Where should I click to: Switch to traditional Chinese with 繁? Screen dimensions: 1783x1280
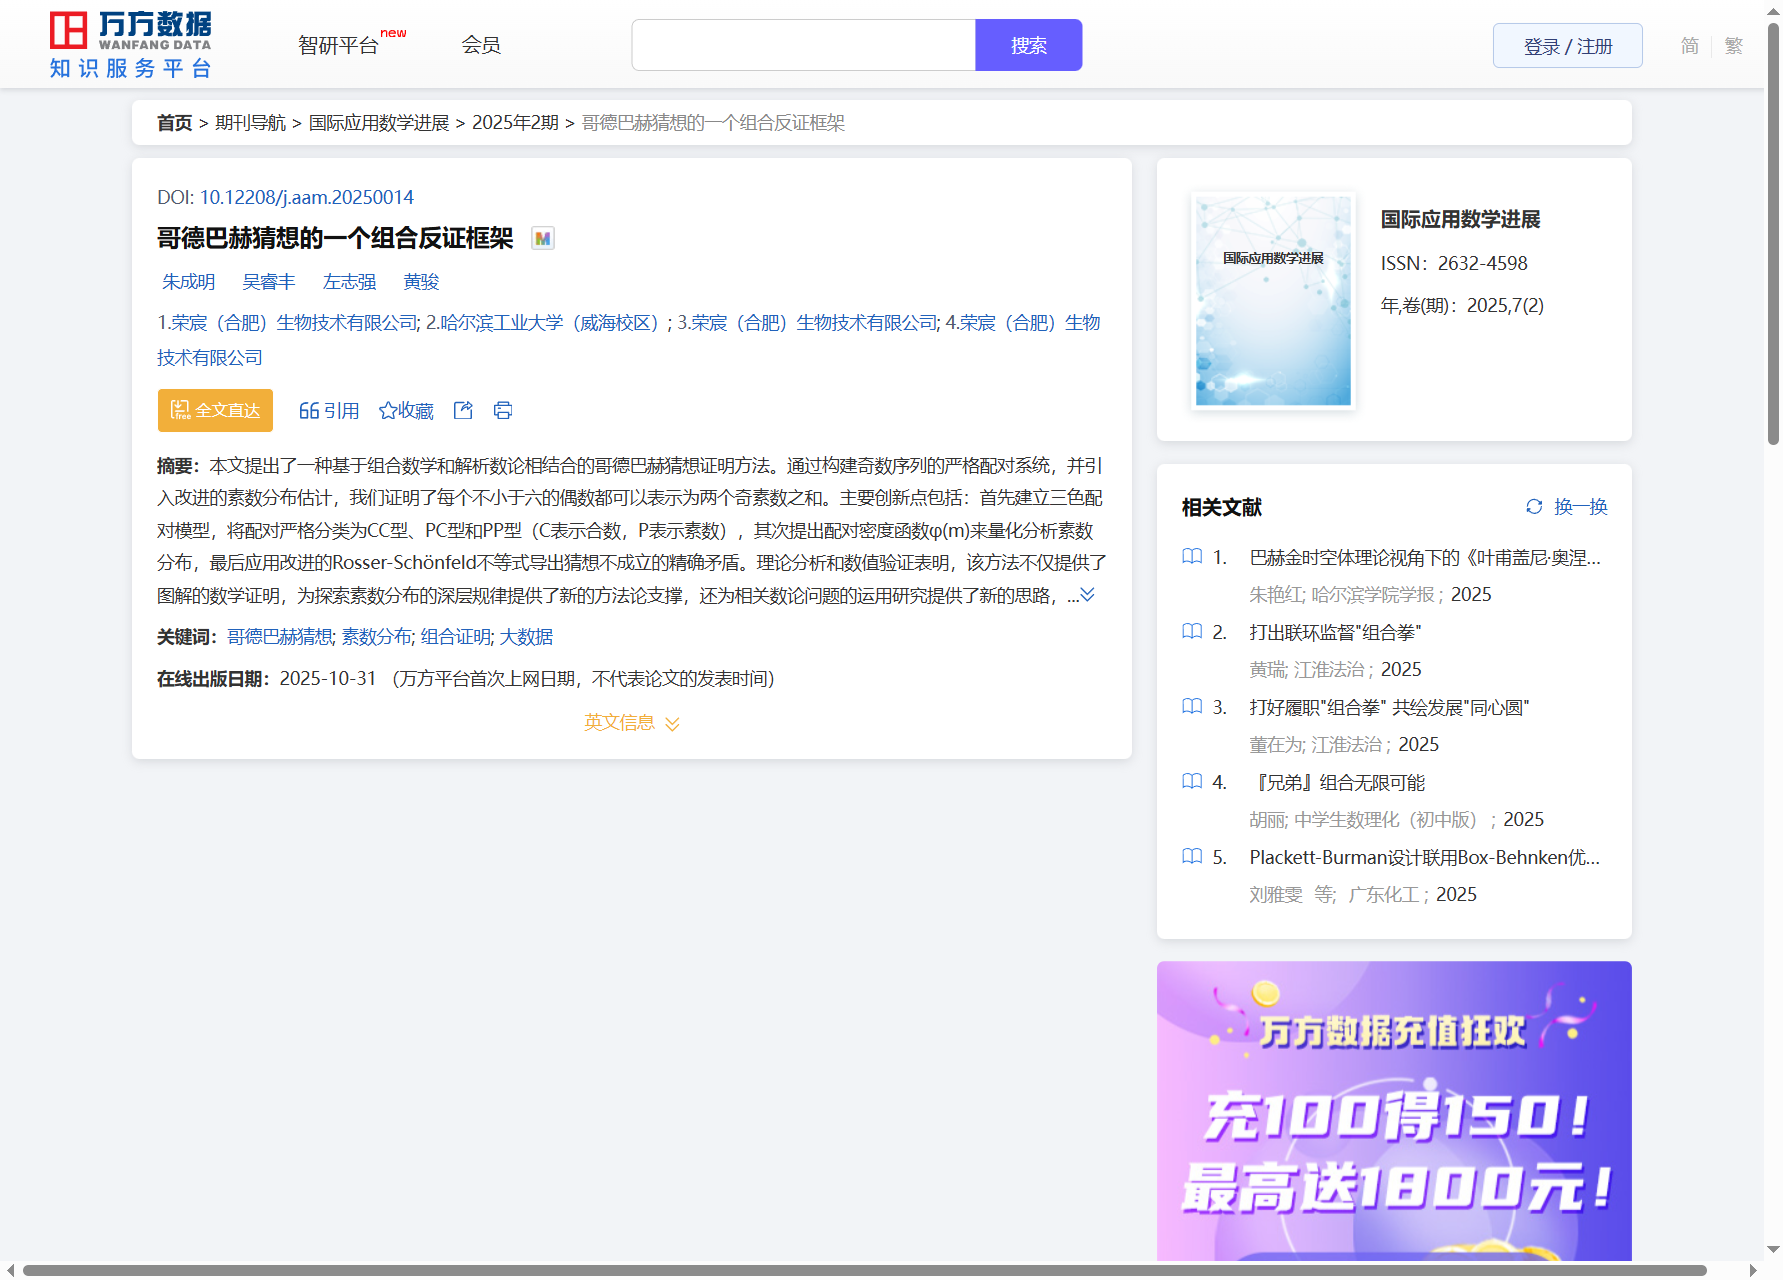point(1734,46)
